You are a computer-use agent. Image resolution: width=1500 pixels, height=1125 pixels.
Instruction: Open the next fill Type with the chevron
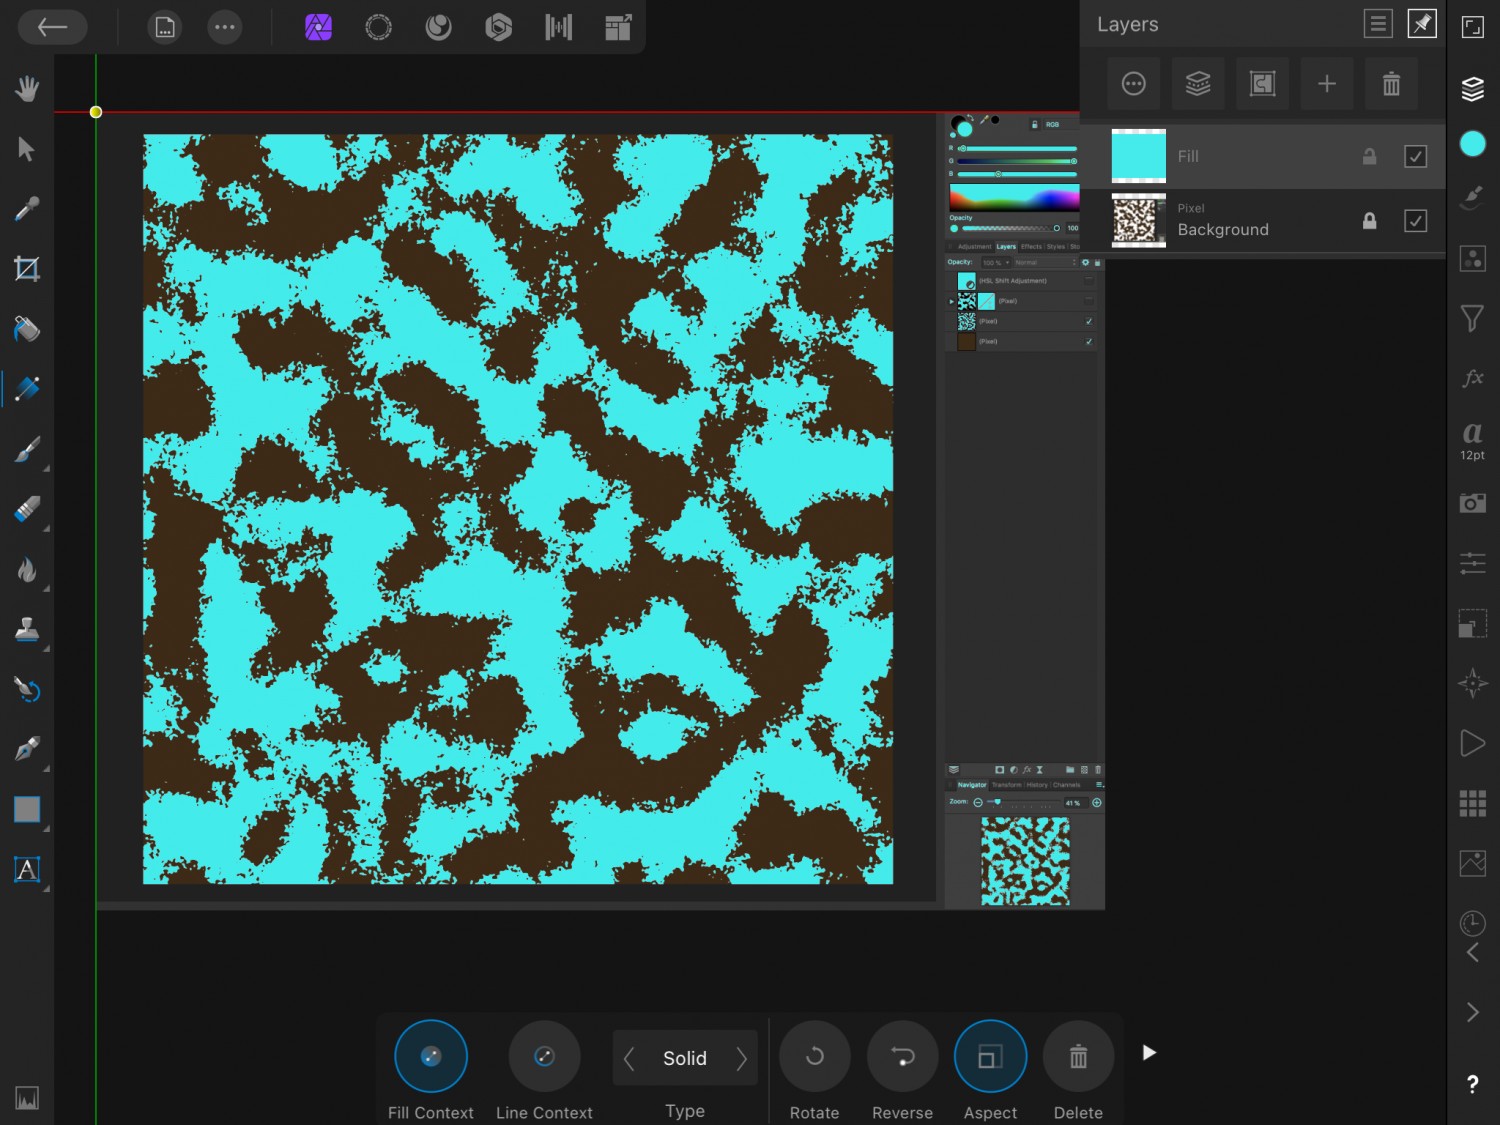tap(741, 1058)
